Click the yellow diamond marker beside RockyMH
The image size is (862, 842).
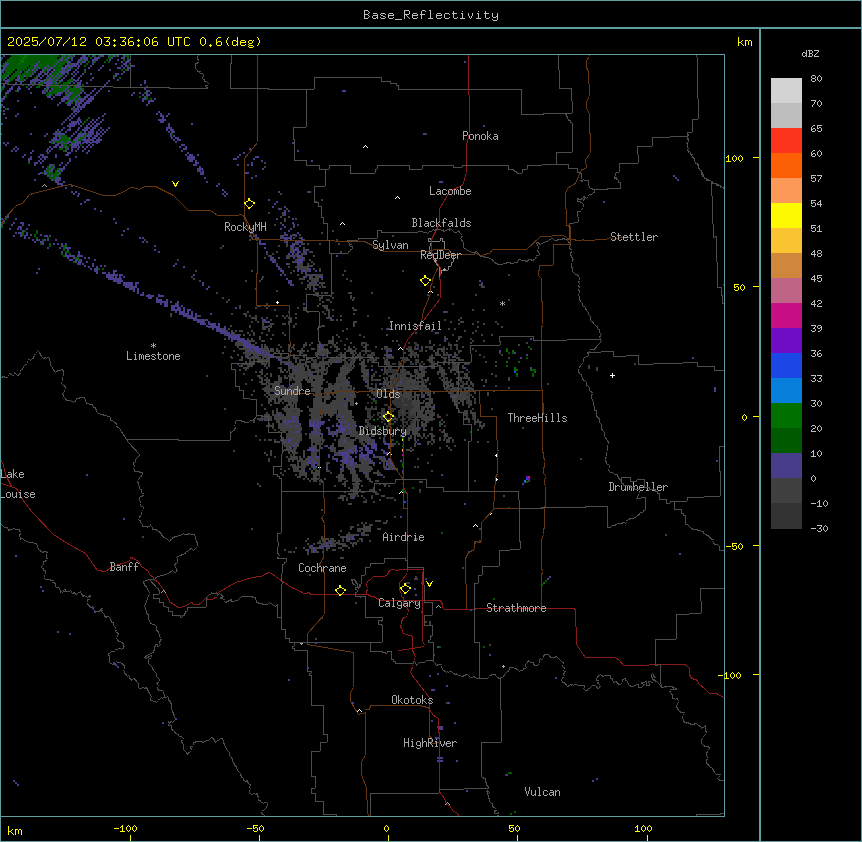pyautogui.click(x=249, y=204)
